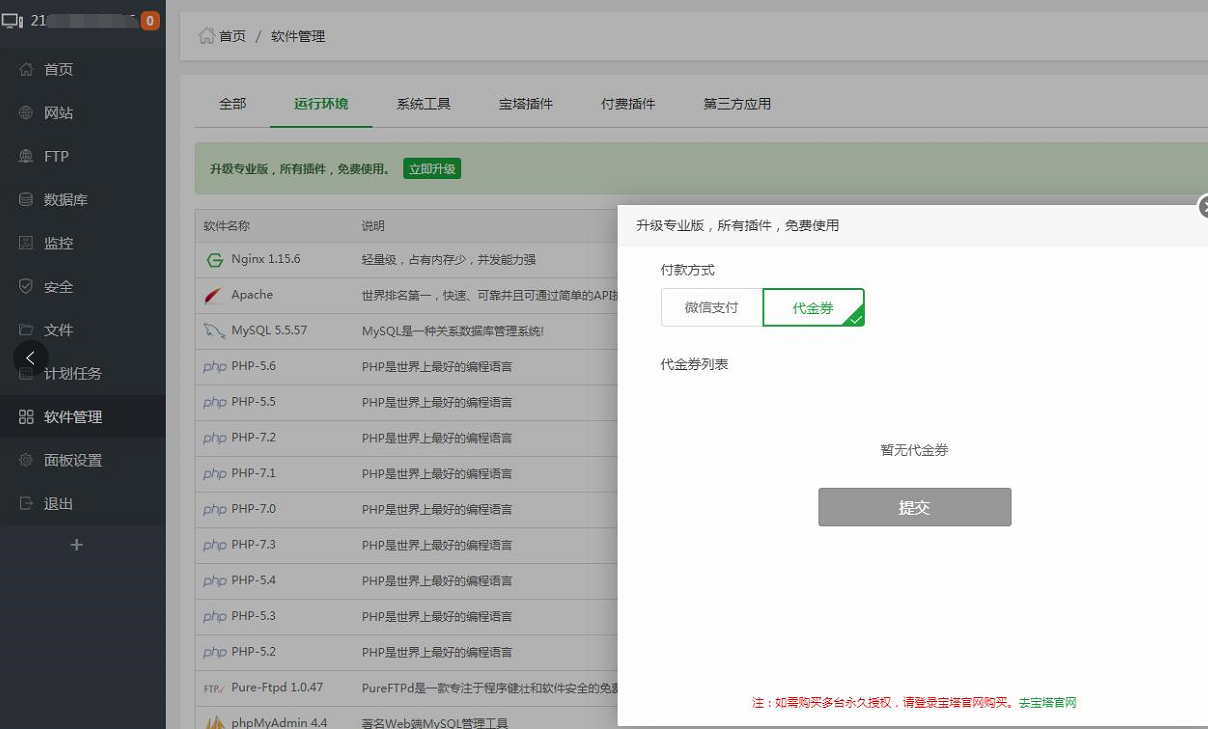Click the 文件 folder icon
The image size is (1208, 729).
point(26,330)
